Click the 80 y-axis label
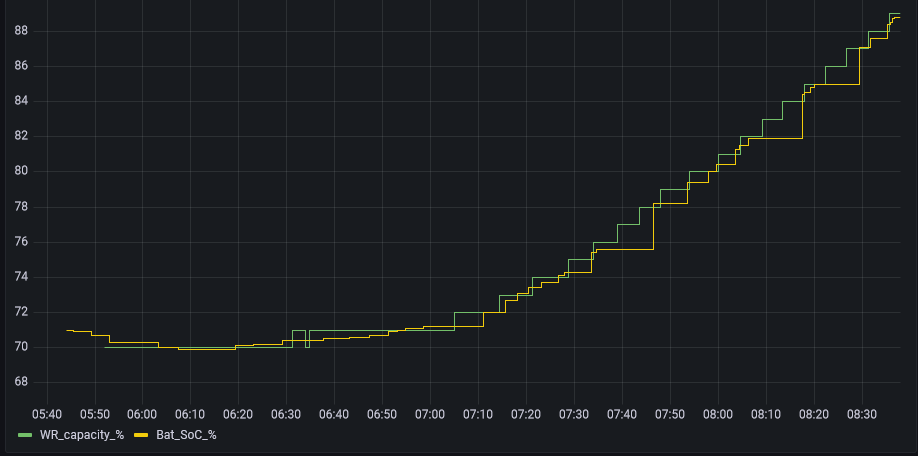The height and width of the screenshot is (456, 918). coord(22,172)
